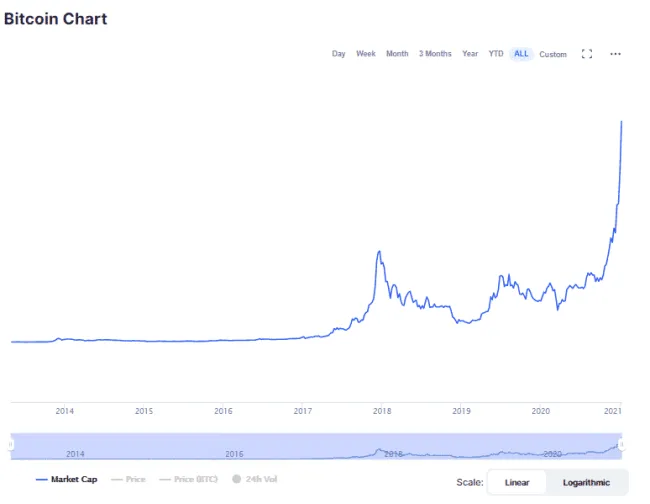Switch scale to Logarithmic
The height and width of the screenshot is (504, 650).
tap(586, 482)
